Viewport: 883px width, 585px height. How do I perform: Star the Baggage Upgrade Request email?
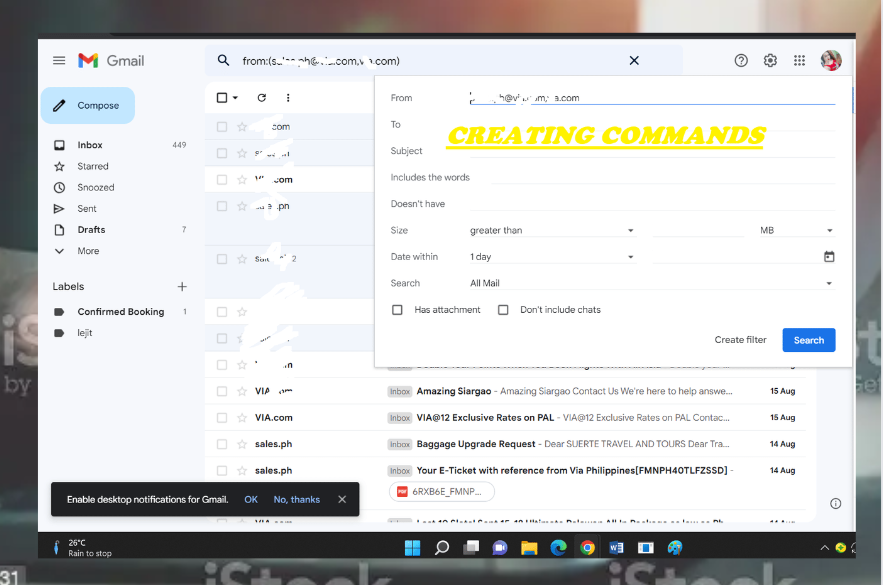[x=242, y=444]
